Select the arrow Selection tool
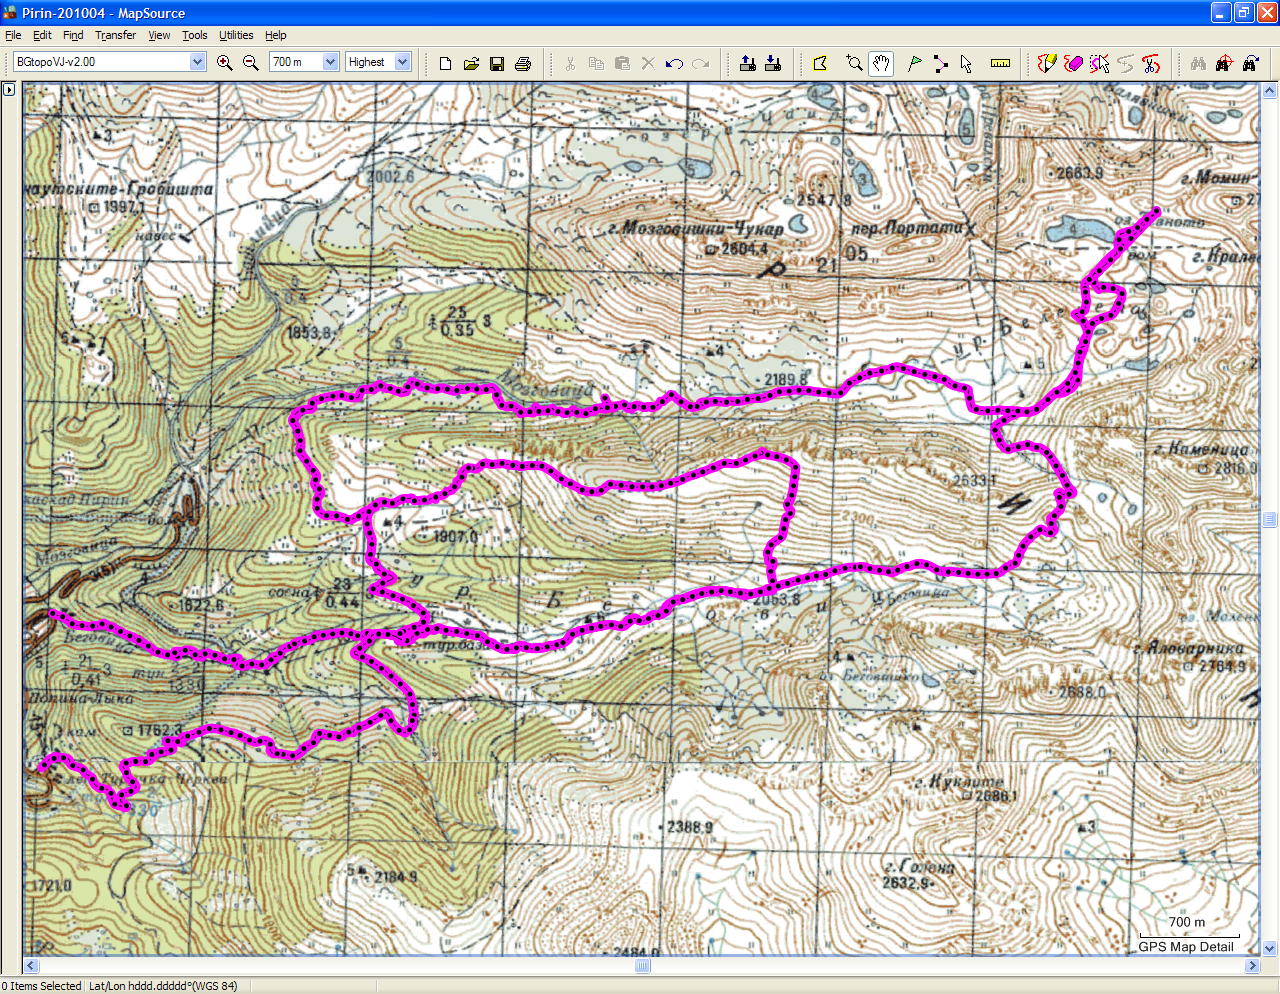 point(966,63)
